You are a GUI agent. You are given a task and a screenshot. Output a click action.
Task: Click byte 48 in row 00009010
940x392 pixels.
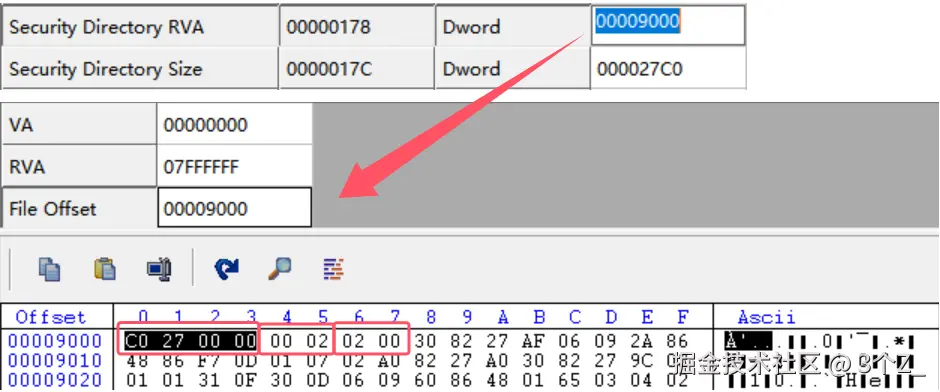(137, 360)
